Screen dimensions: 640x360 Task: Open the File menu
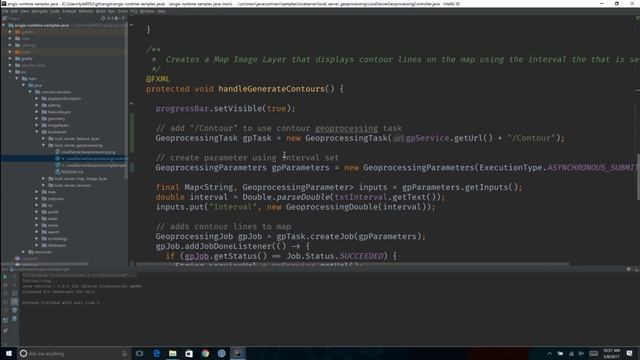(x=5, y=11)
